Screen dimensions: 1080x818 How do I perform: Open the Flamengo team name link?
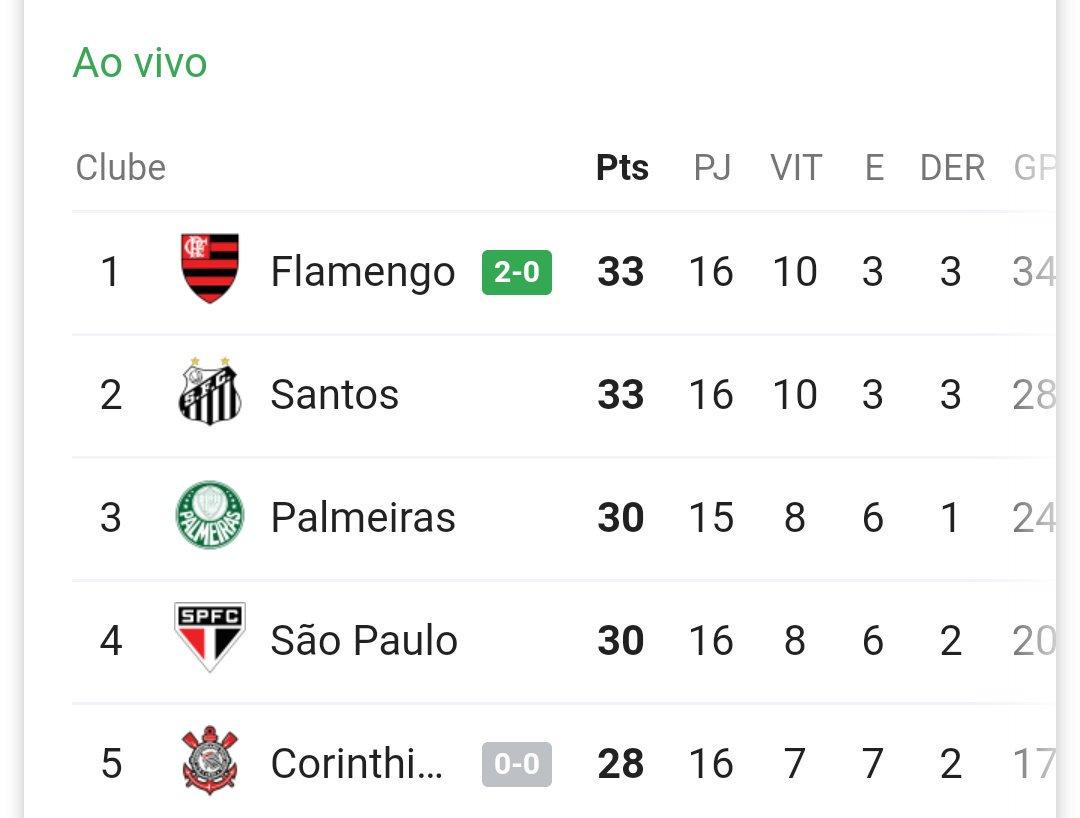(x=363, y=272)
